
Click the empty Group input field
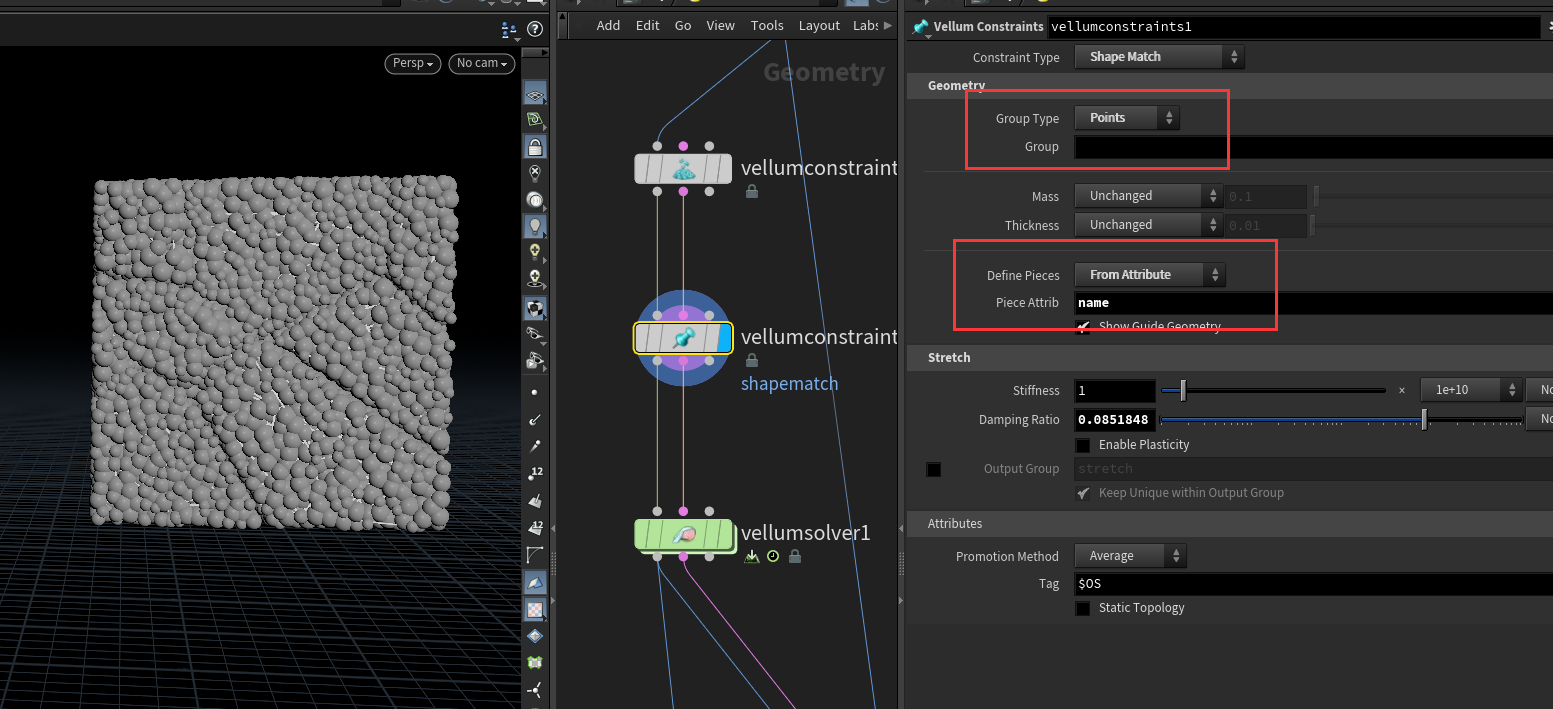[x=1314, y=147]
